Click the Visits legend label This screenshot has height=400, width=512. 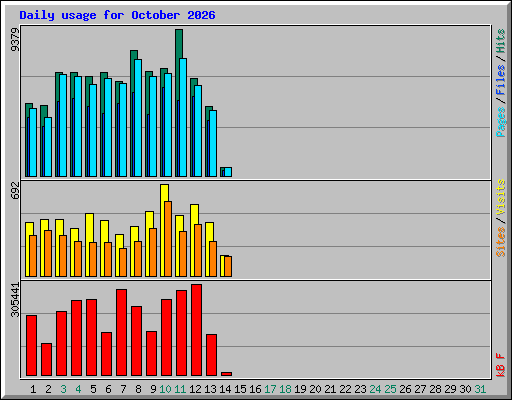(500, 197)
